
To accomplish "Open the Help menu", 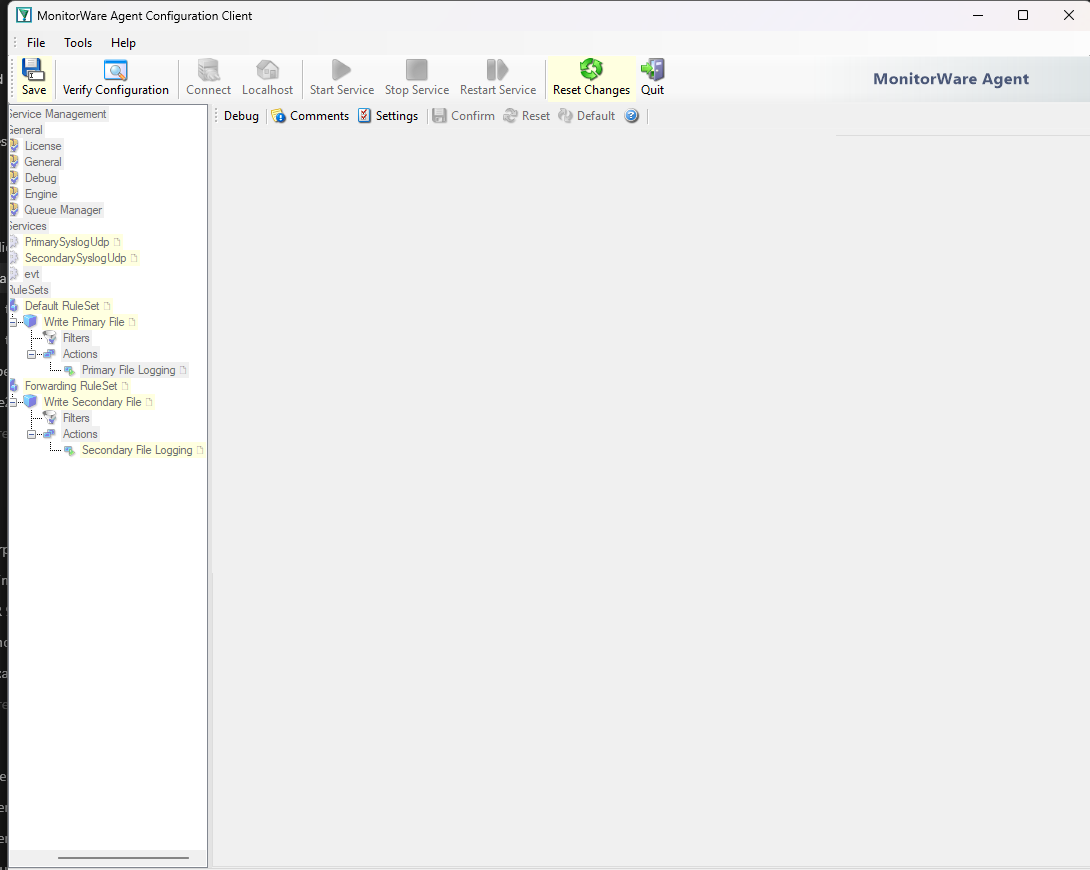I will tap(123, 43).
